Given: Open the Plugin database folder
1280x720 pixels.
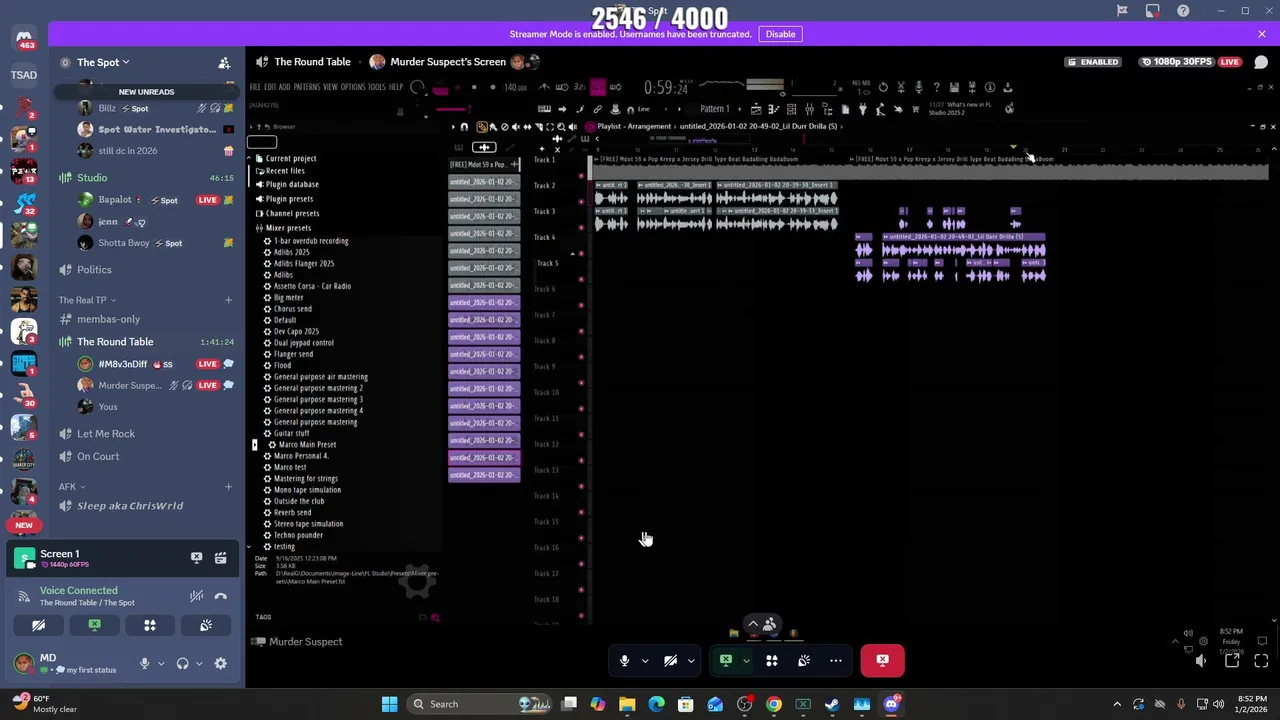Looking at the screenshot, I should tap(292, 185).
